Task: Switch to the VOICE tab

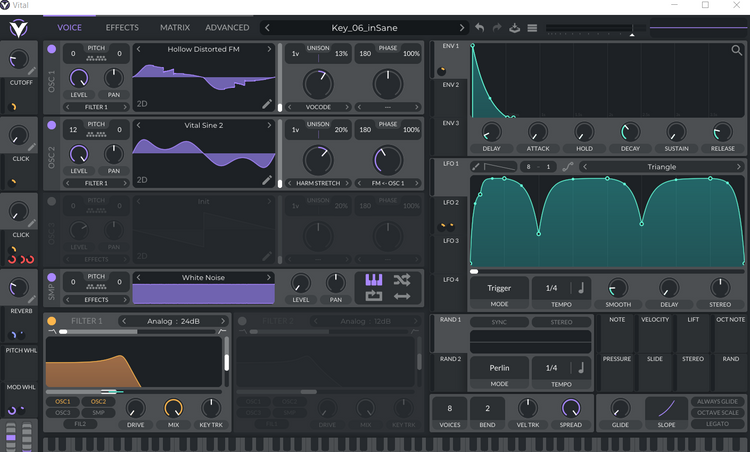Action: [69, 28]
